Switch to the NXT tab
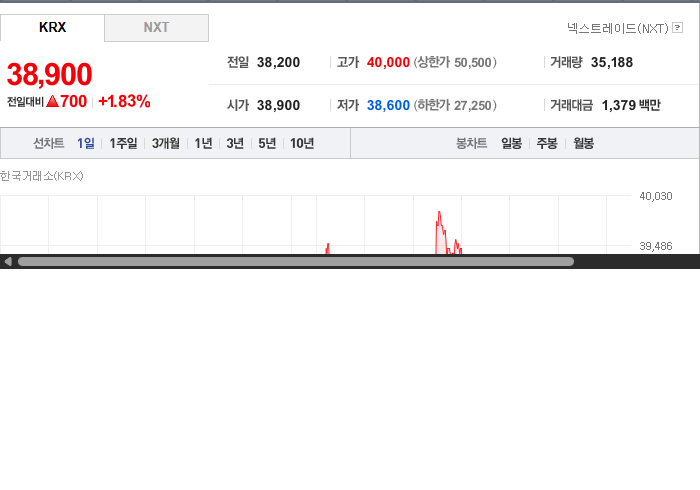 click(156, 28)
